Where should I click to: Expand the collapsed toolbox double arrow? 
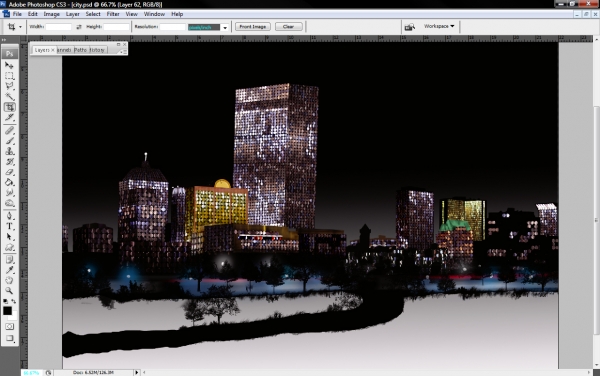point(4,40)
